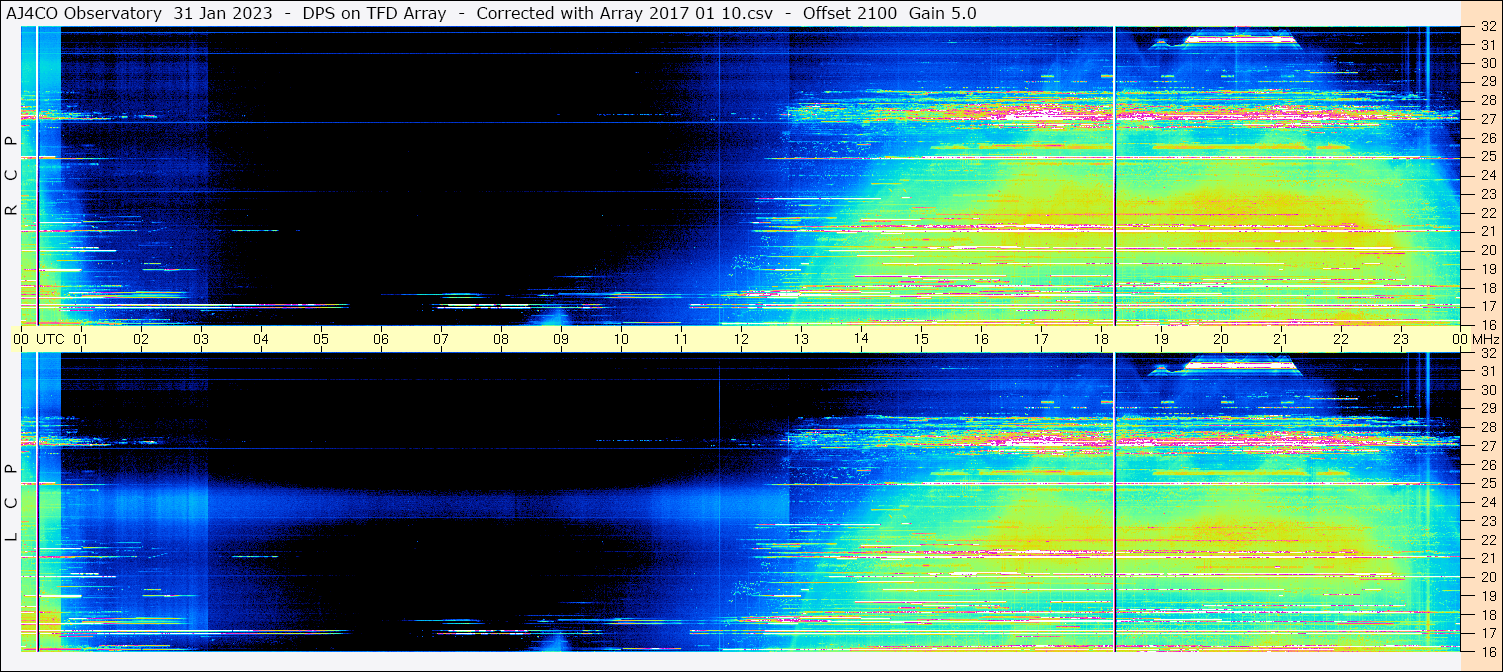Select hour marker 04 on the time axis
The height and width of the screenshot is (672, 1503).
(x=261, y=339)
